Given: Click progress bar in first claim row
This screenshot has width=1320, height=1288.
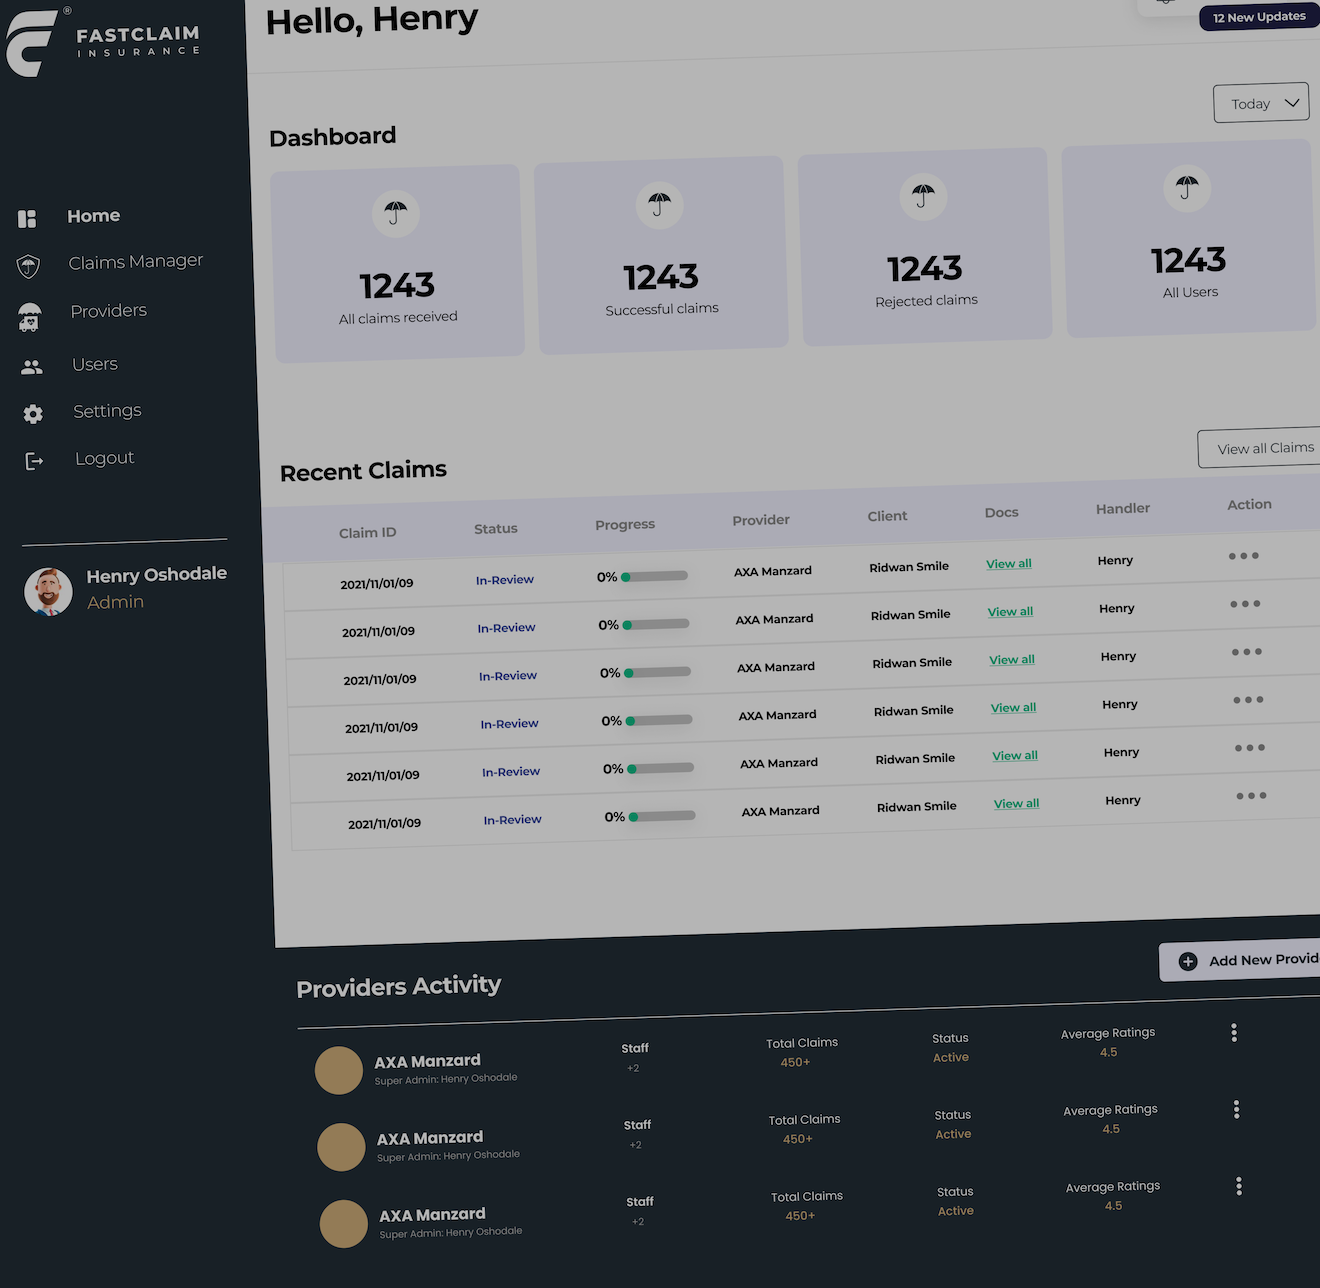Looking at the screenshot, I should click(x=655, y=576).
